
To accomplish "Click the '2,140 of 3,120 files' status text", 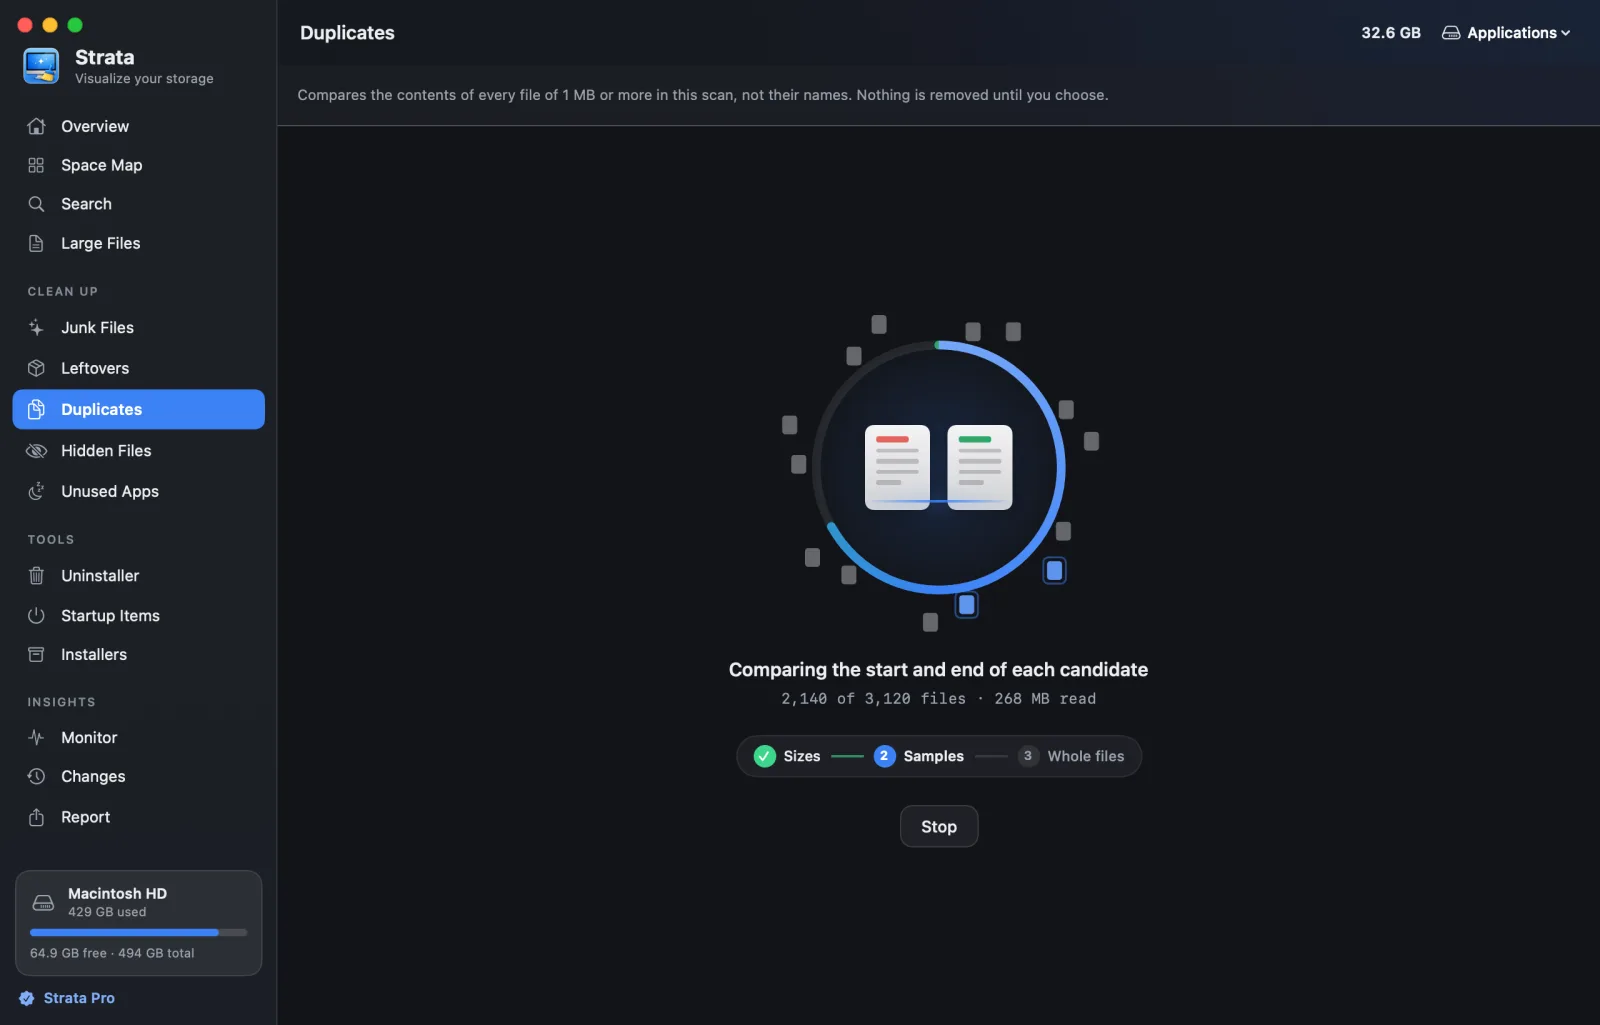I will (873, 699).
